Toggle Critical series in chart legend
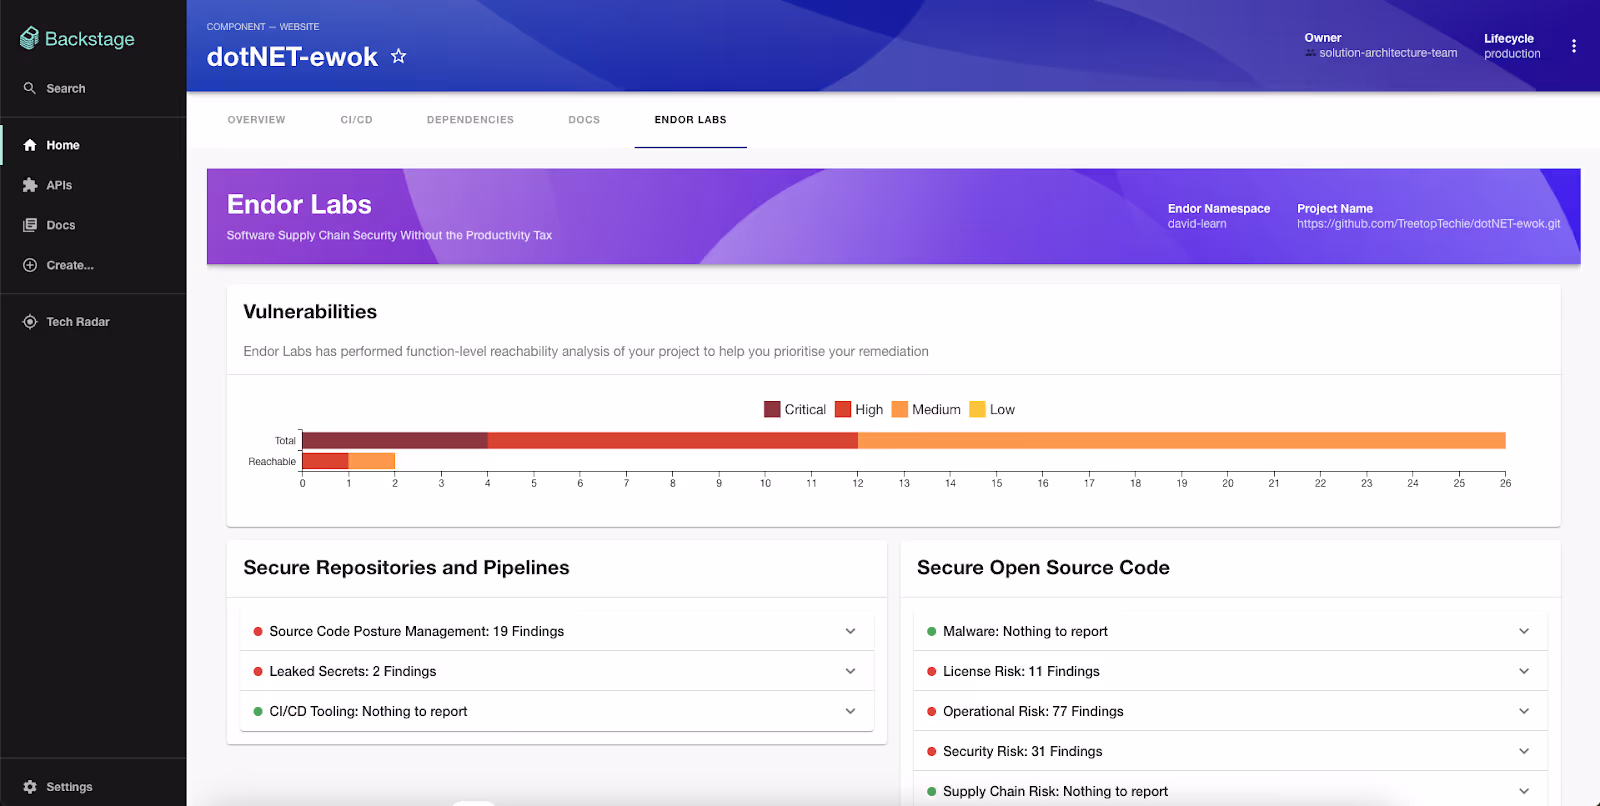 [795, 409]
